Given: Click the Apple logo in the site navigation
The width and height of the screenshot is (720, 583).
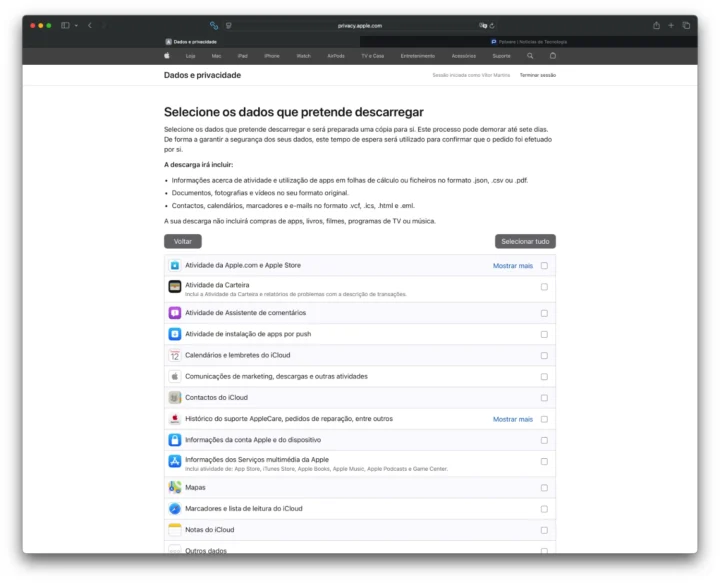Looking at the screenshot, I should pyautogui.click(x=167, y=56).
